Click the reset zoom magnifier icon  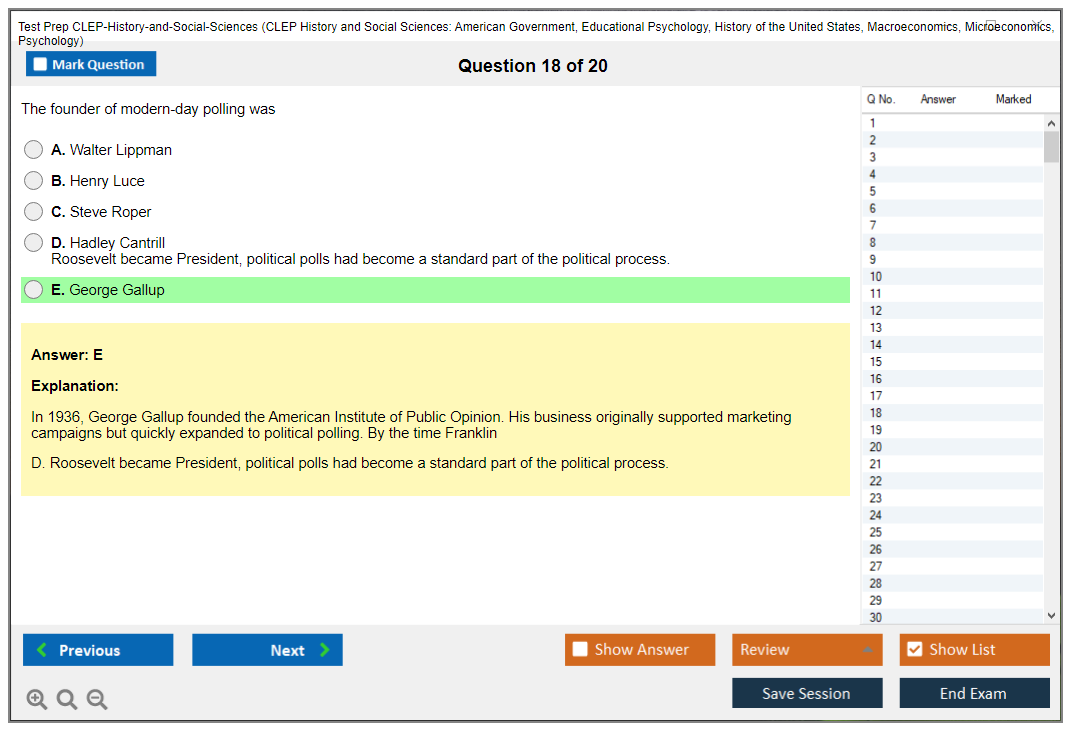(67, 700)
